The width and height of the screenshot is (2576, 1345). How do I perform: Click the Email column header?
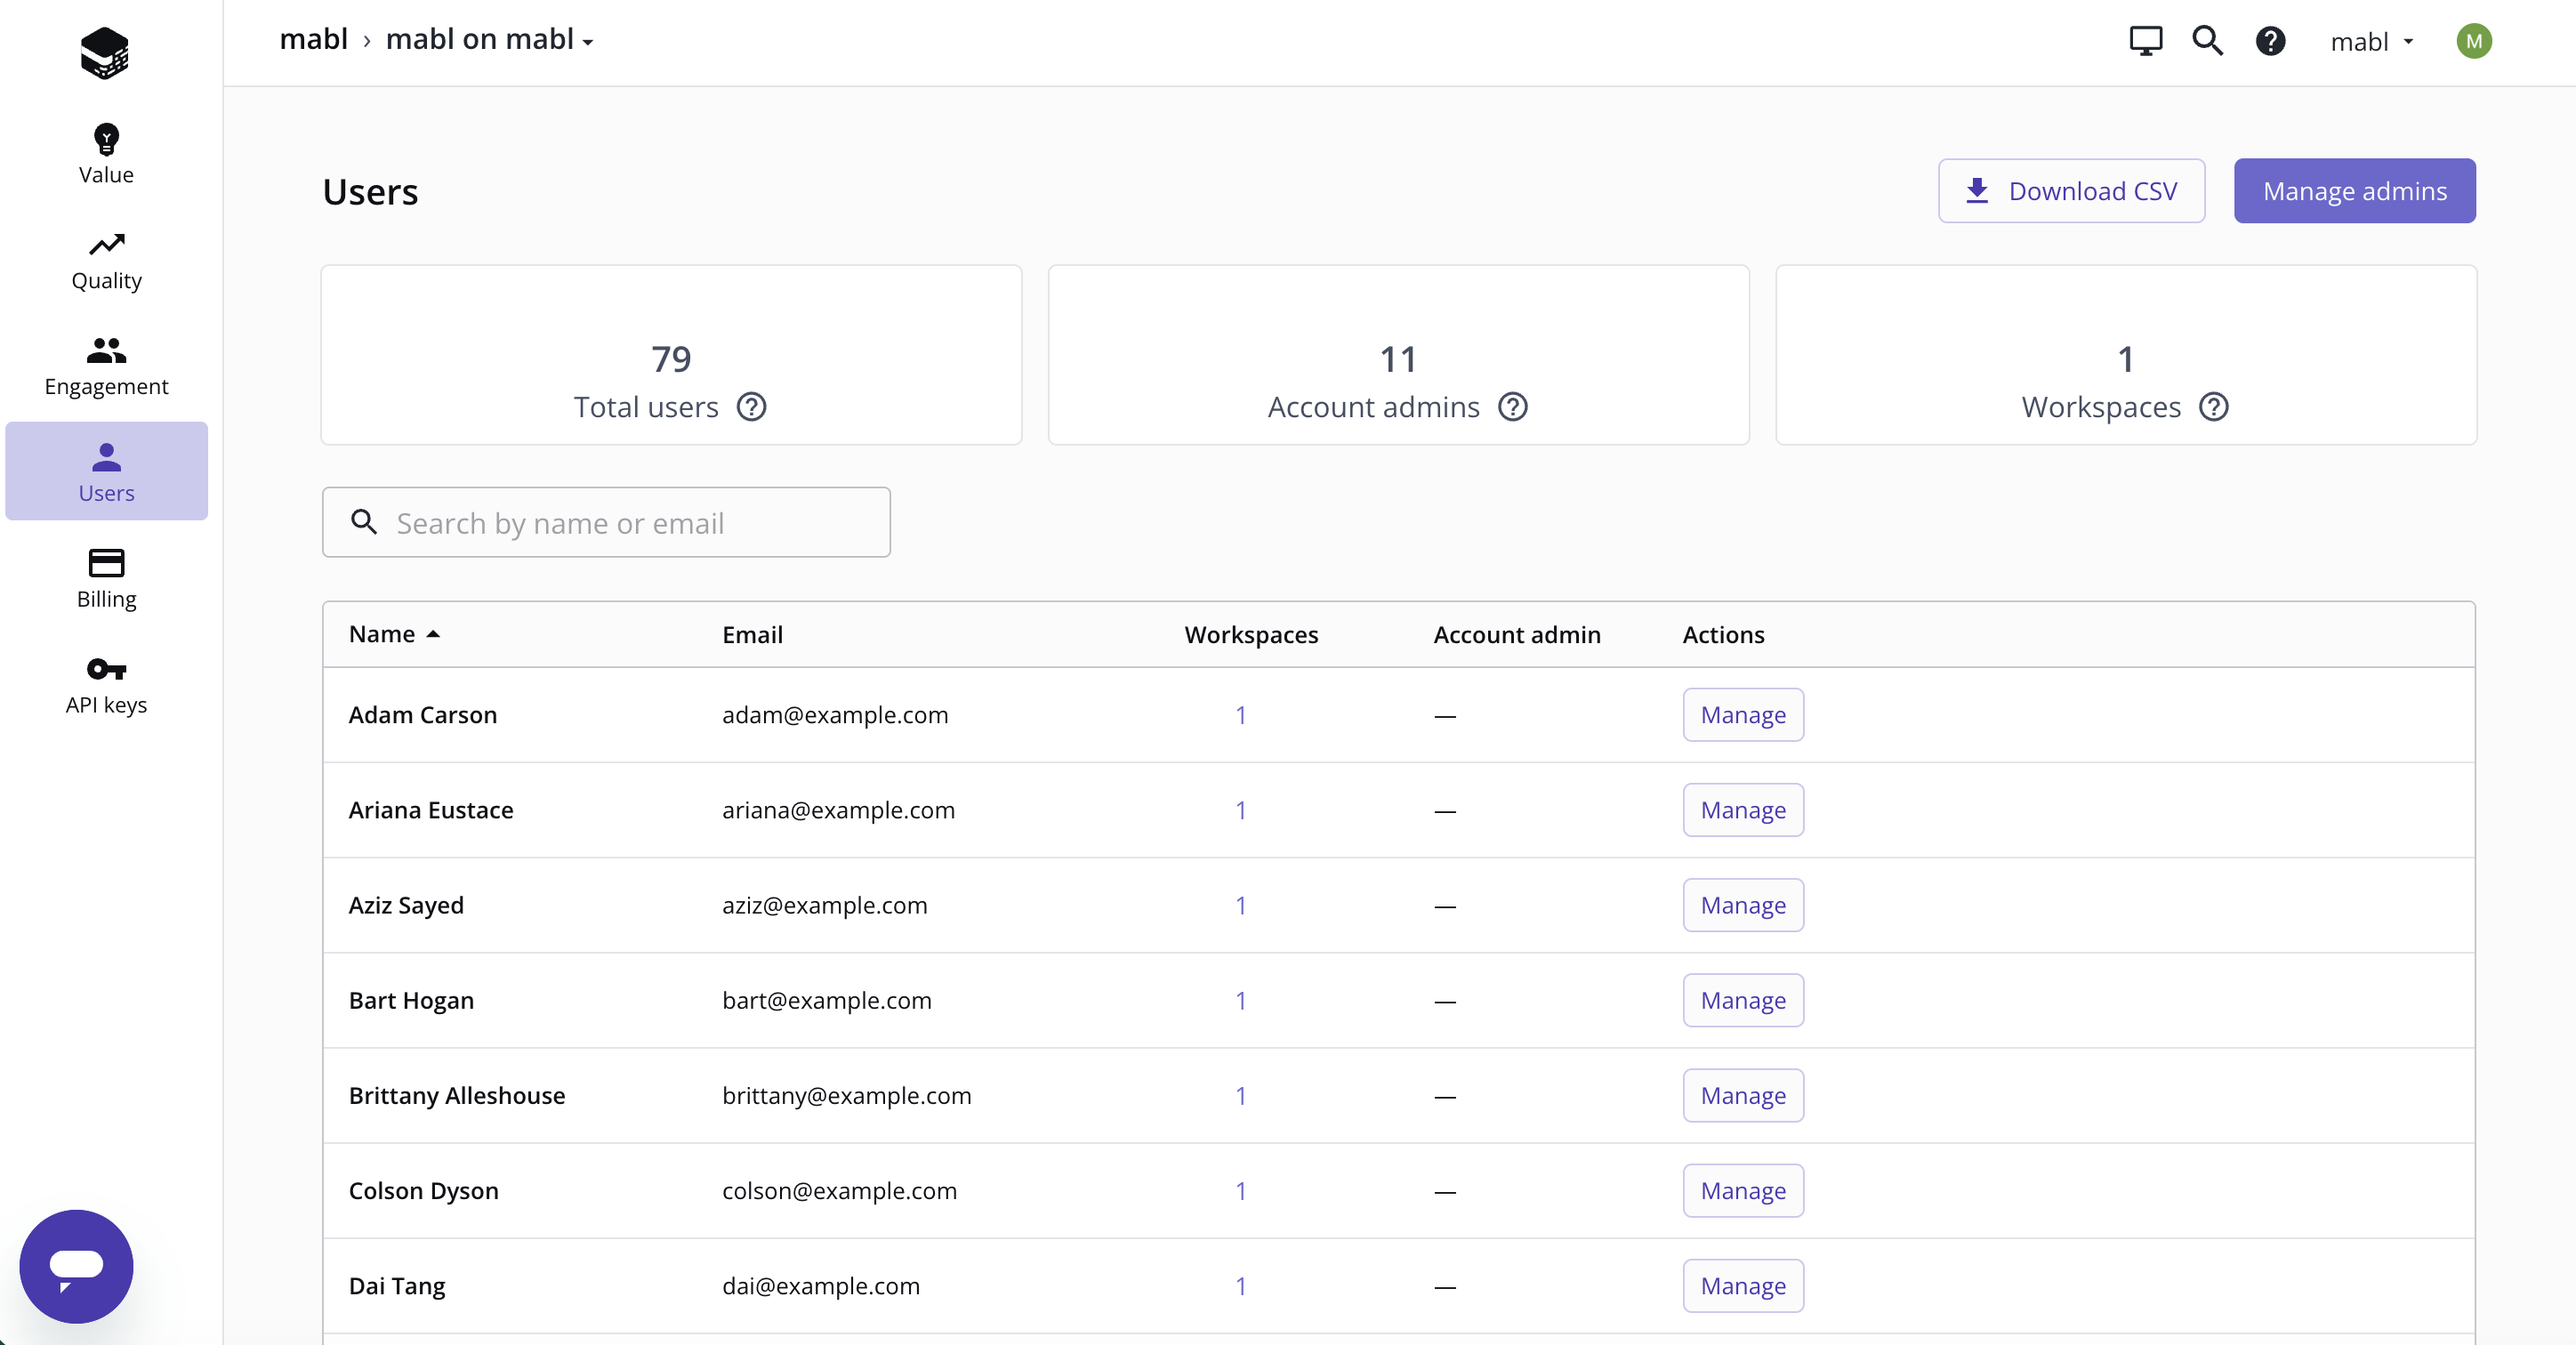[x=752, y=634]
